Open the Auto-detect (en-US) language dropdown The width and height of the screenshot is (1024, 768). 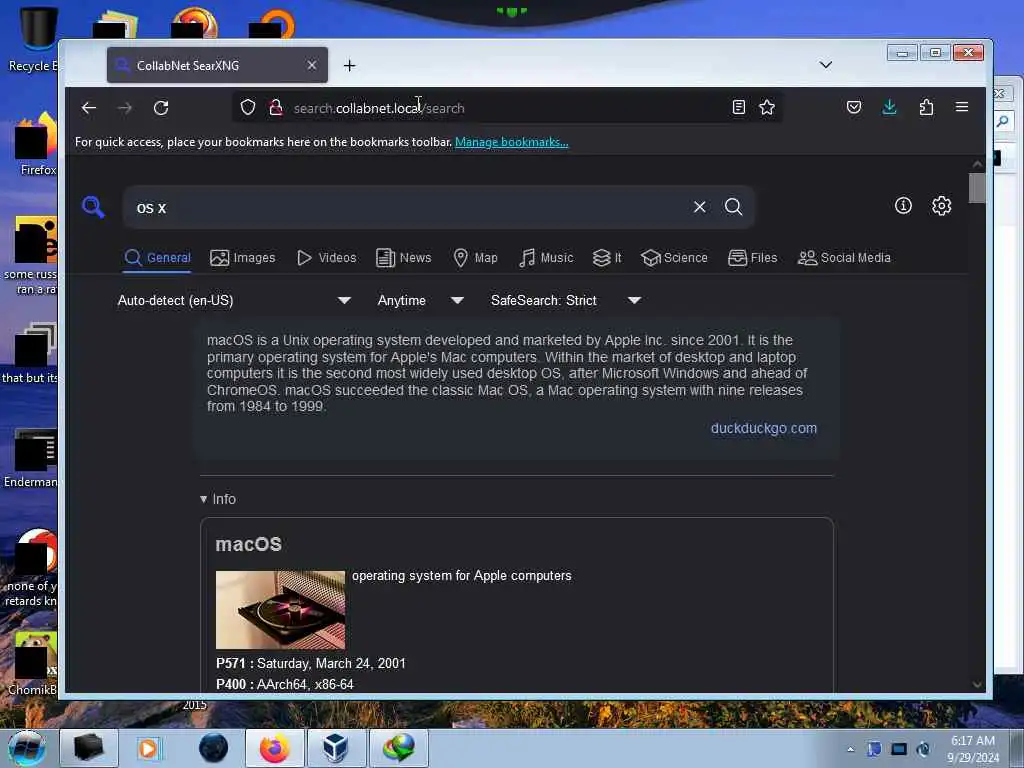(234, 300)
